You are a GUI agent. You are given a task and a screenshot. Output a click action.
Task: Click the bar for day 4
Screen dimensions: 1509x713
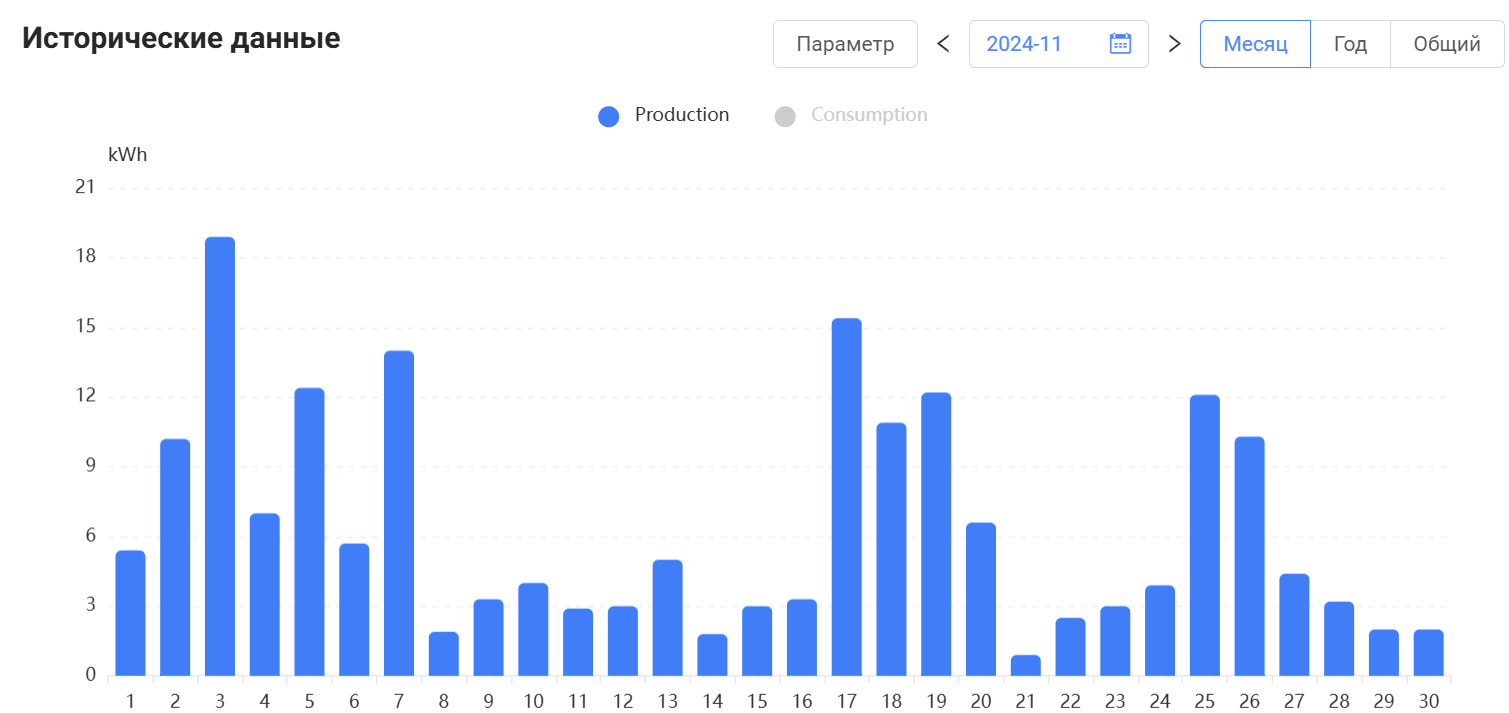[x=265, y=594]
